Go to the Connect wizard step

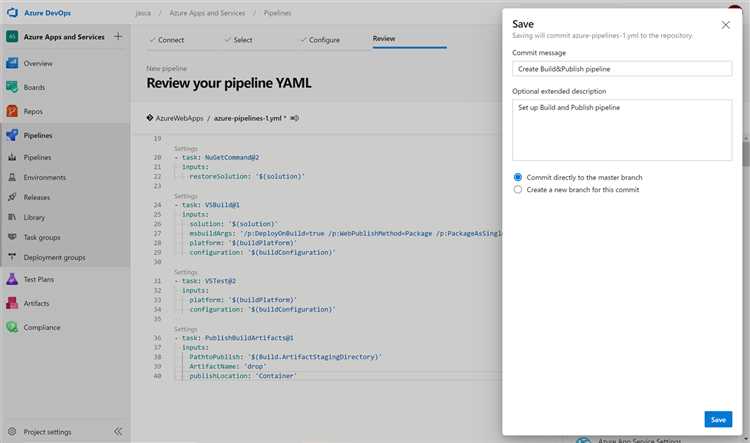point(167,40)
